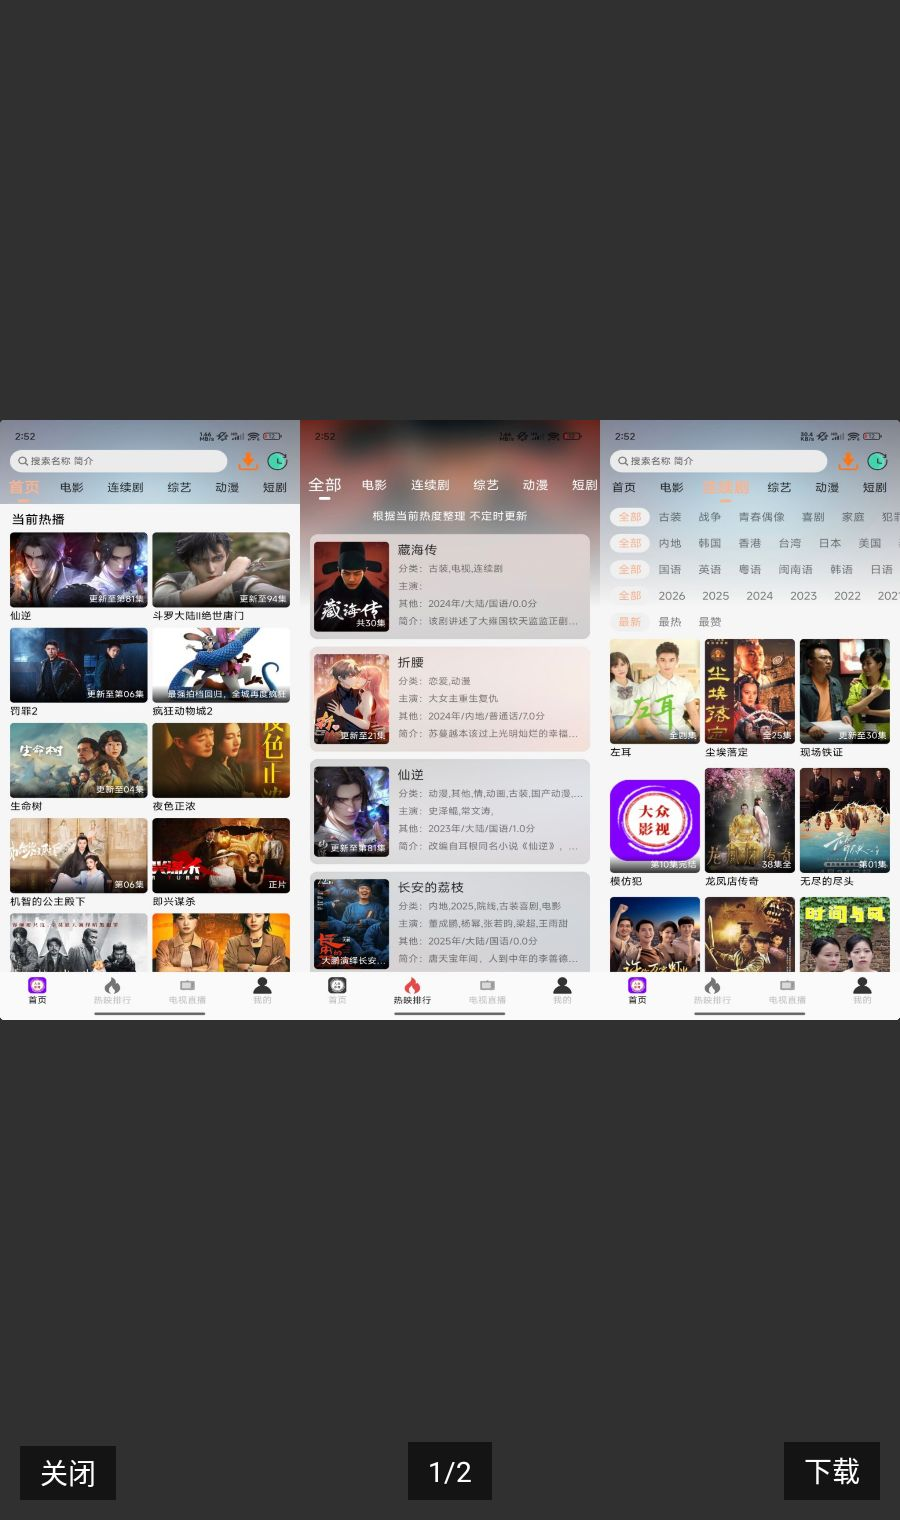Open the 无尽的尽头 poster
This screenshot has height=1520, width=900.
pyautogui.click(x=845, y=820)
